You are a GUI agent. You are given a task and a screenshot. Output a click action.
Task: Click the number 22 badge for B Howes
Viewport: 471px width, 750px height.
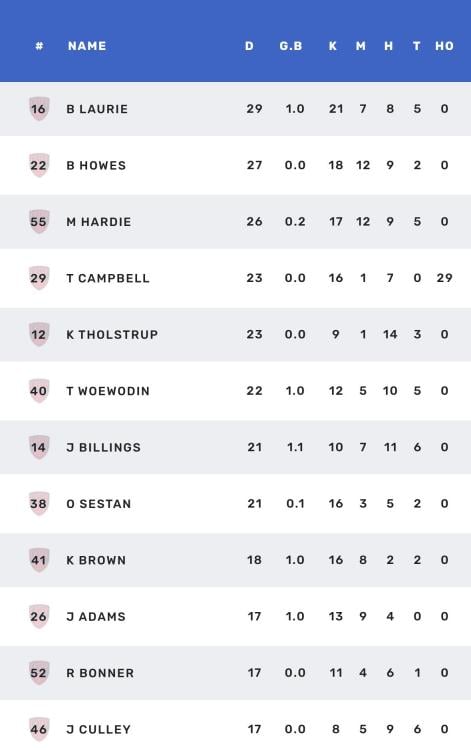click(x=39, y=165)
